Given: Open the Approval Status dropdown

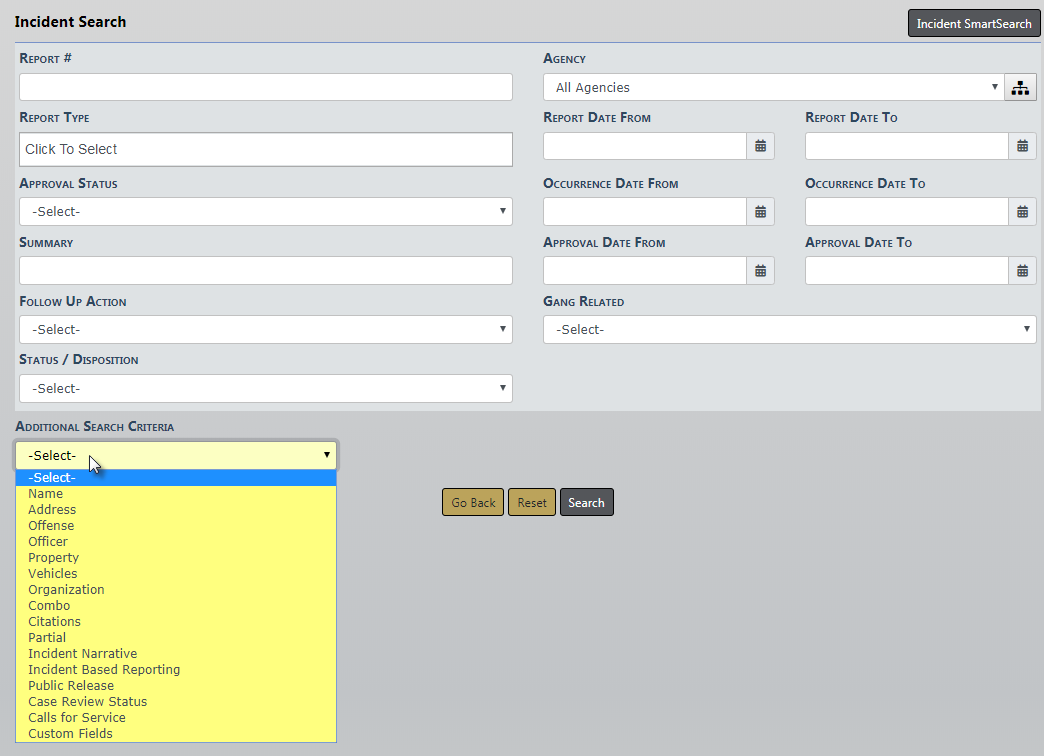Looking at the screenshot, I should click(265, 212).
